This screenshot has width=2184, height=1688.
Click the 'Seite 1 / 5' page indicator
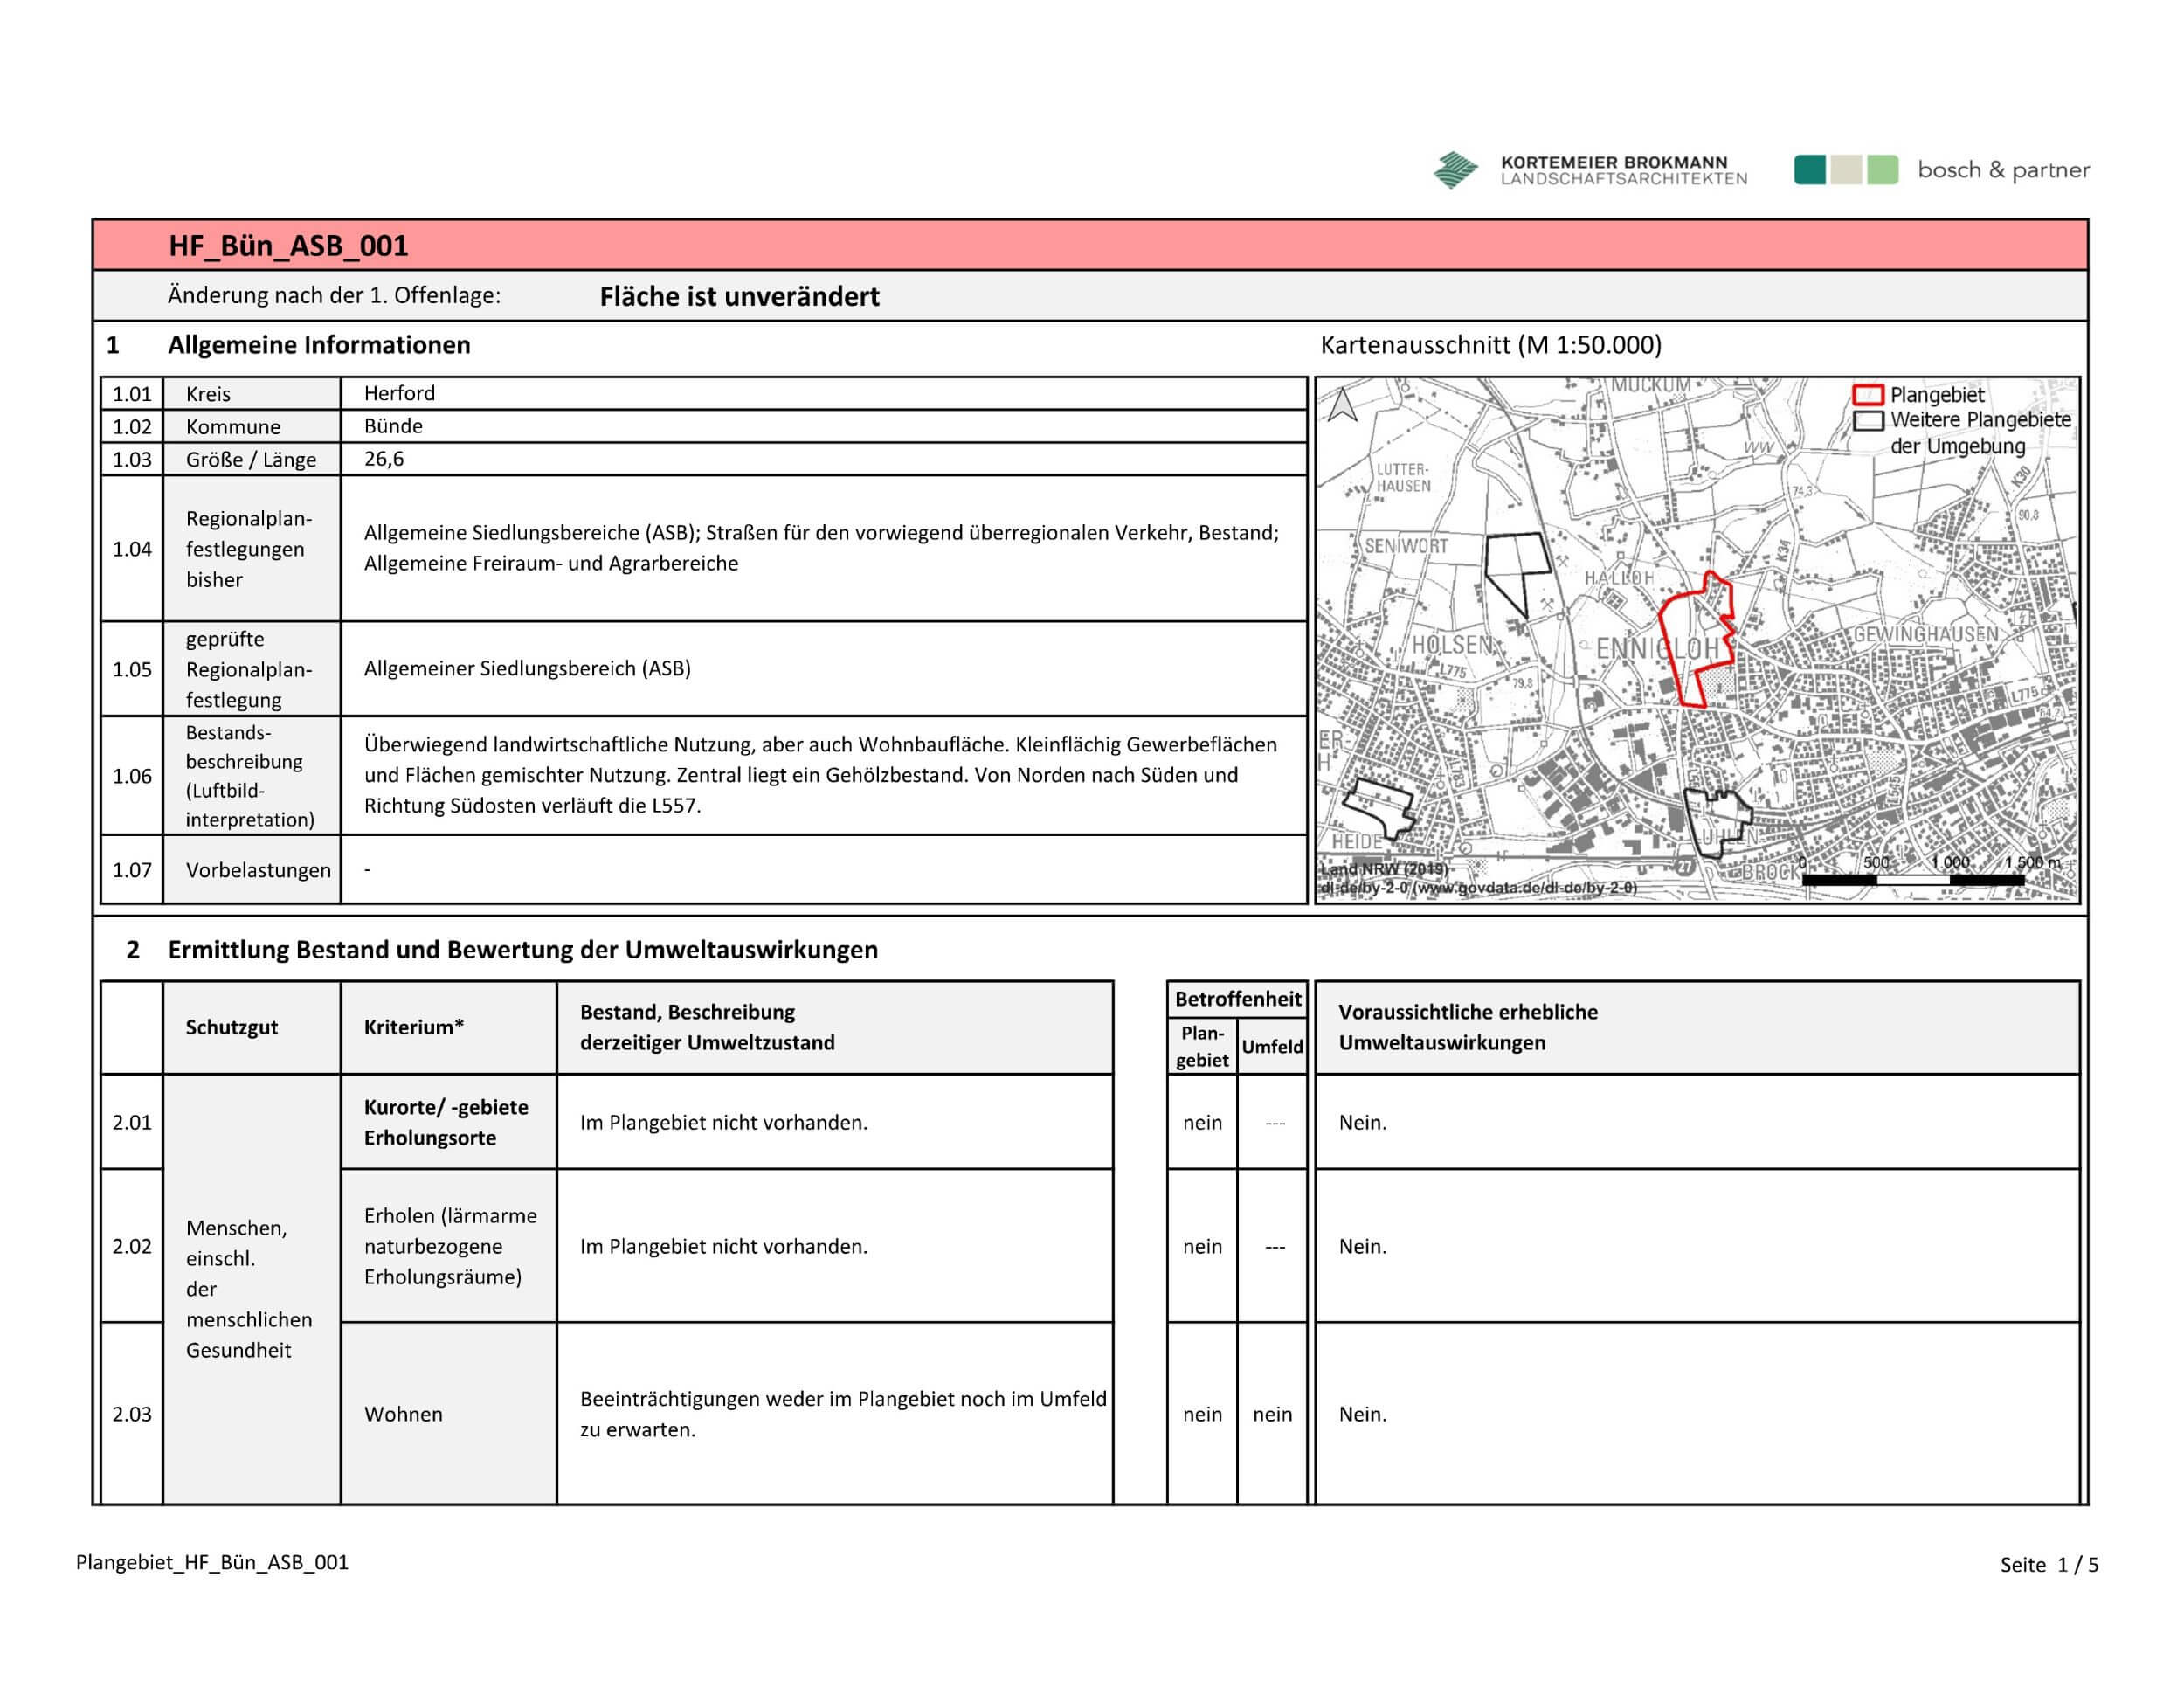pyautogui.click(x=2048, y=1565)
